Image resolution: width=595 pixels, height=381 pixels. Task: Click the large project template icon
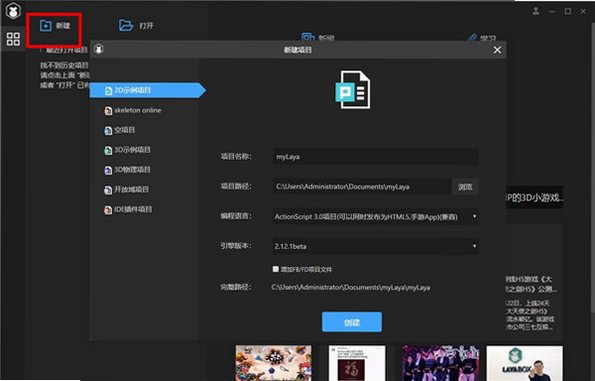tap(353, 90)
